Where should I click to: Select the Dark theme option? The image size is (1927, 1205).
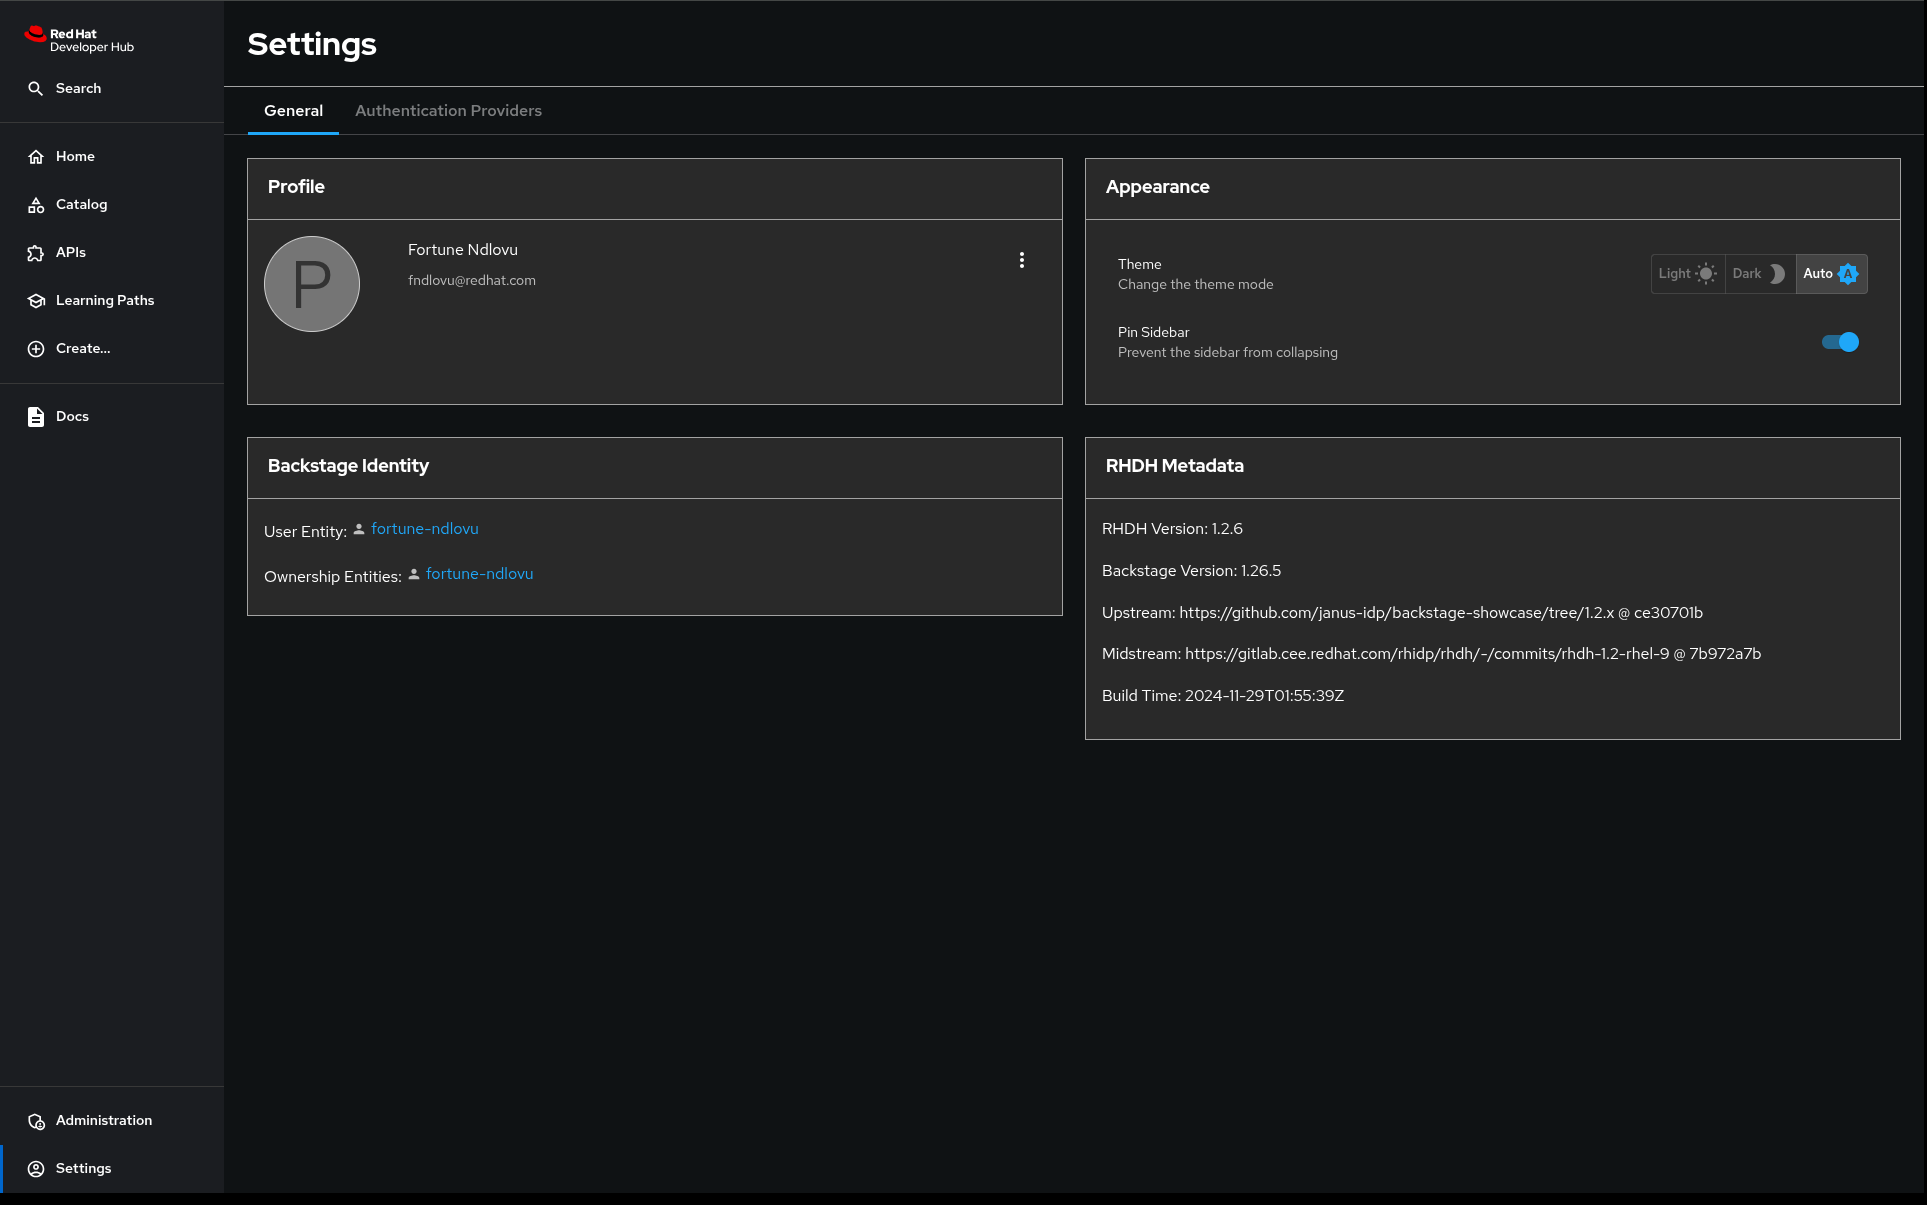(x=1760, y=274)
